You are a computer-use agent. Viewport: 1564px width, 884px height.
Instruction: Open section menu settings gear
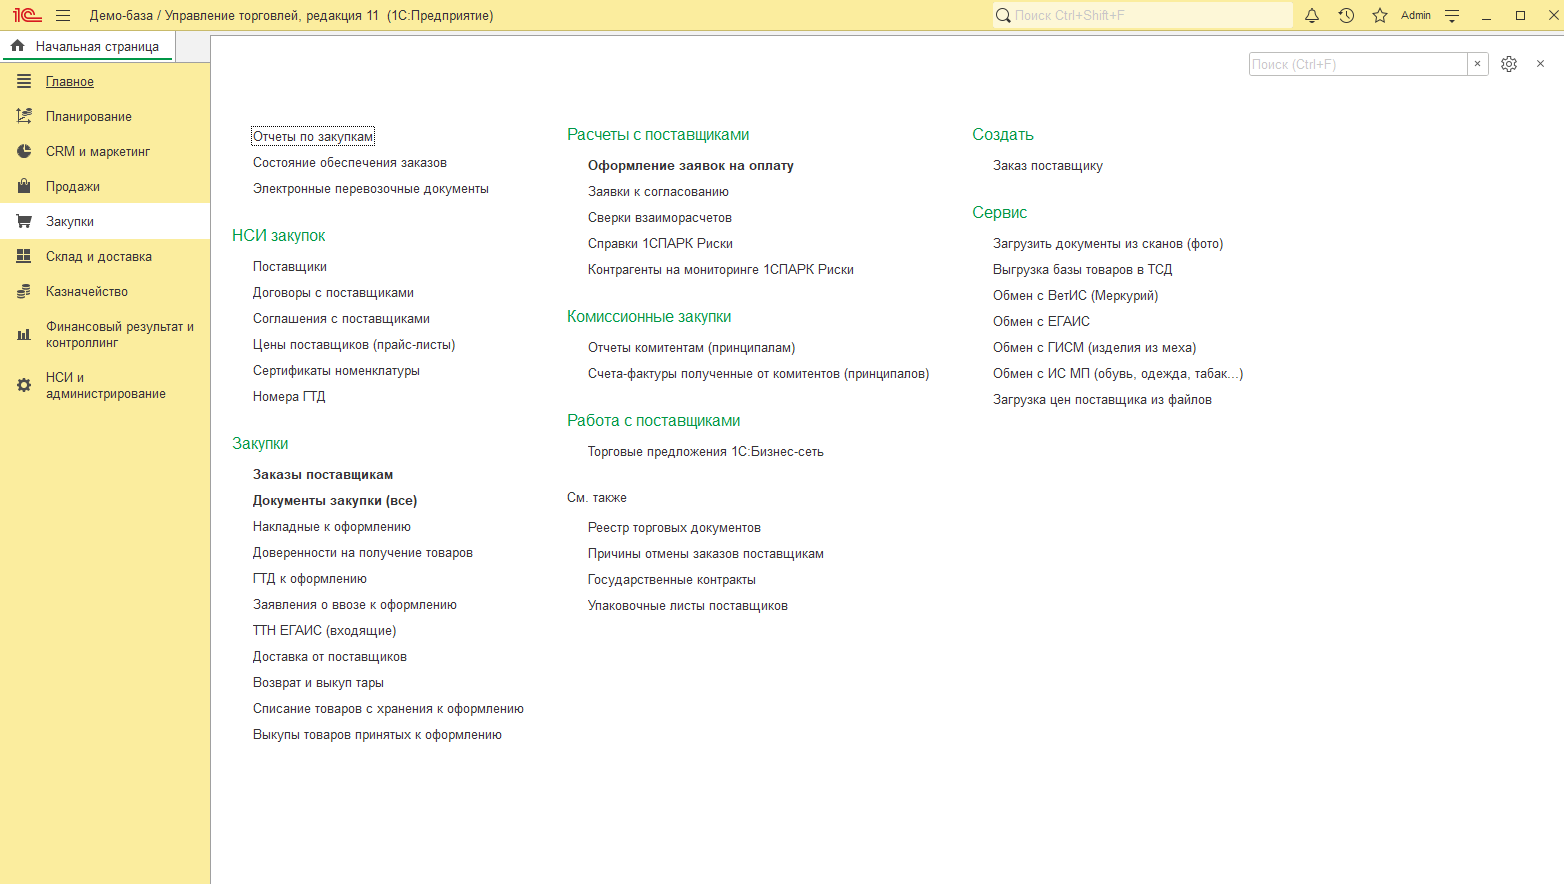(x=1509, y=64)
